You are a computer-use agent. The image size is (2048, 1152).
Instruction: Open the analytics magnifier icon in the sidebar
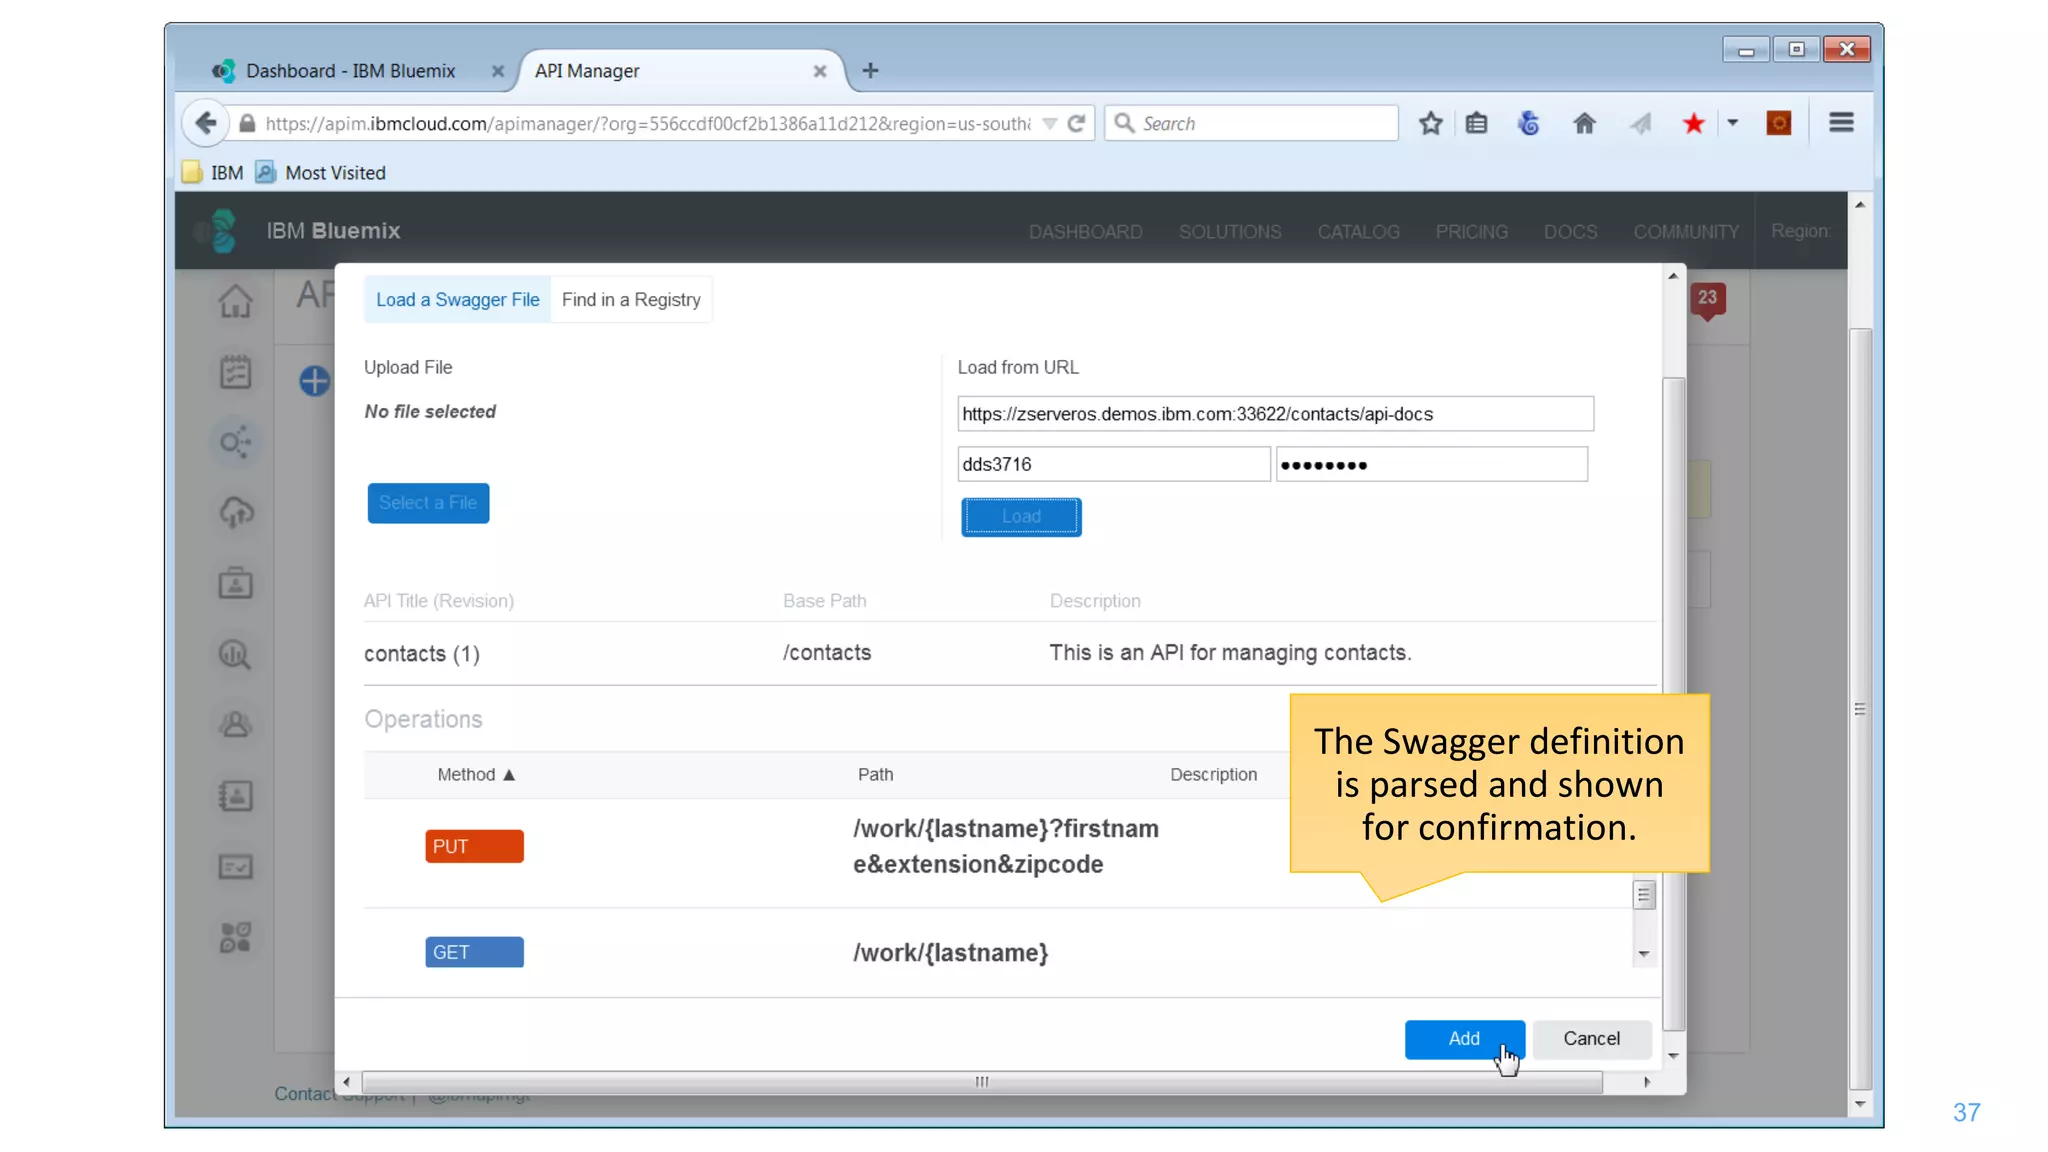[236, 654]
